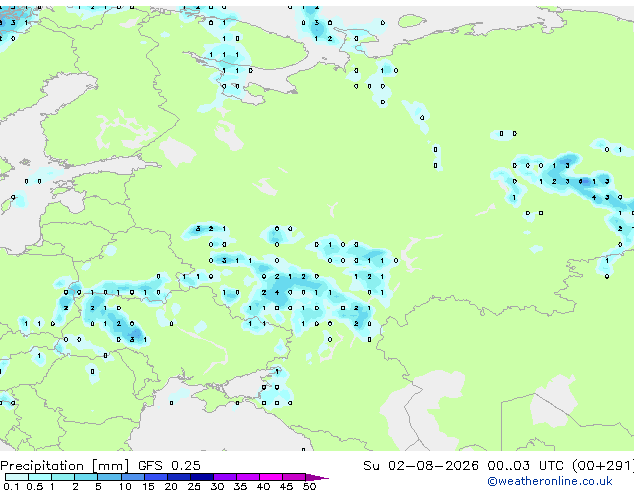Click the legend label '20'
The height and width of the screenshot is (490, 634).
pyautogui.click(x=171, y=486)
